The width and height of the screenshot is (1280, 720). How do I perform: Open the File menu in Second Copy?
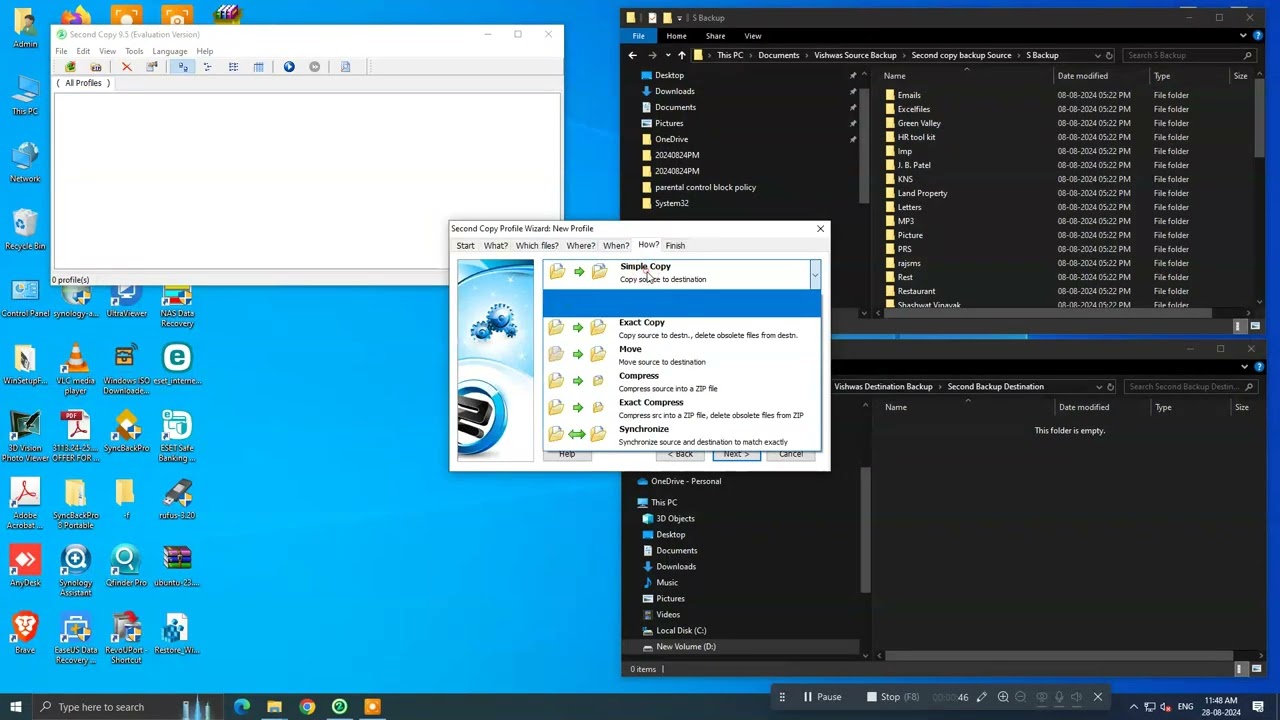(61, 51)
